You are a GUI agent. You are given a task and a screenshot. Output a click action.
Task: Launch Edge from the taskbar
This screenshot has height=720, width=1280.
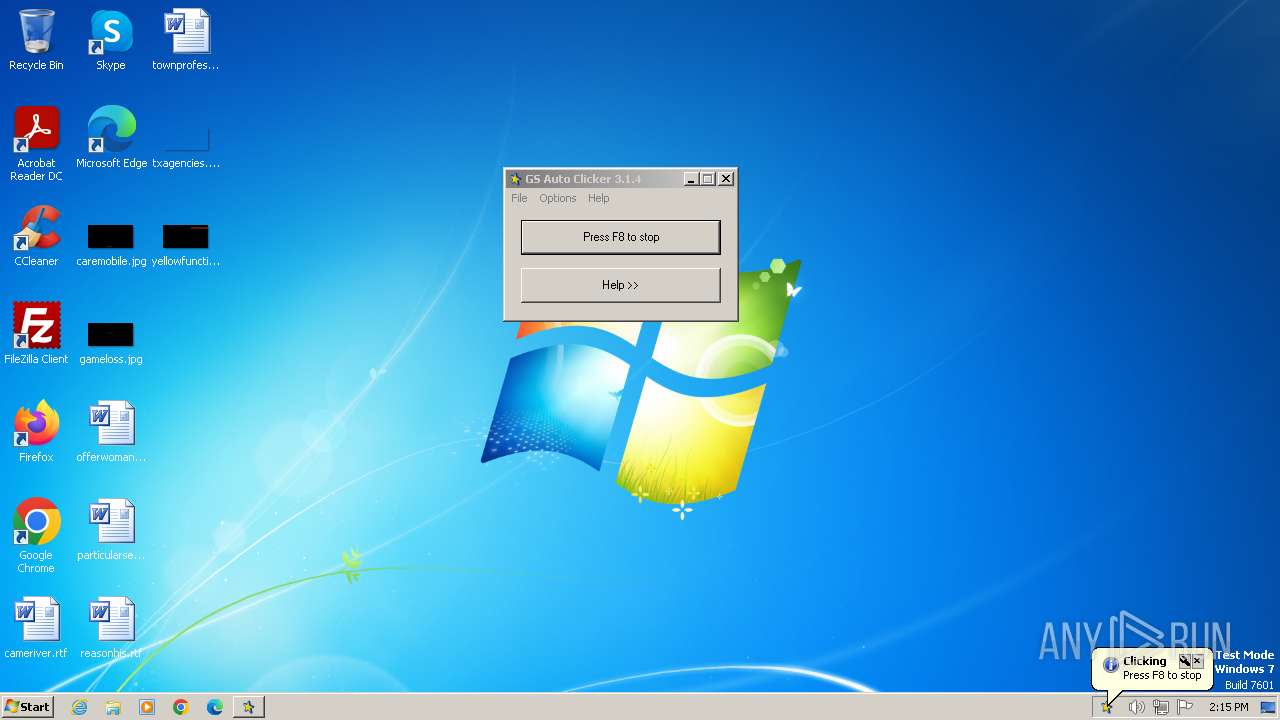coord(215,707)
